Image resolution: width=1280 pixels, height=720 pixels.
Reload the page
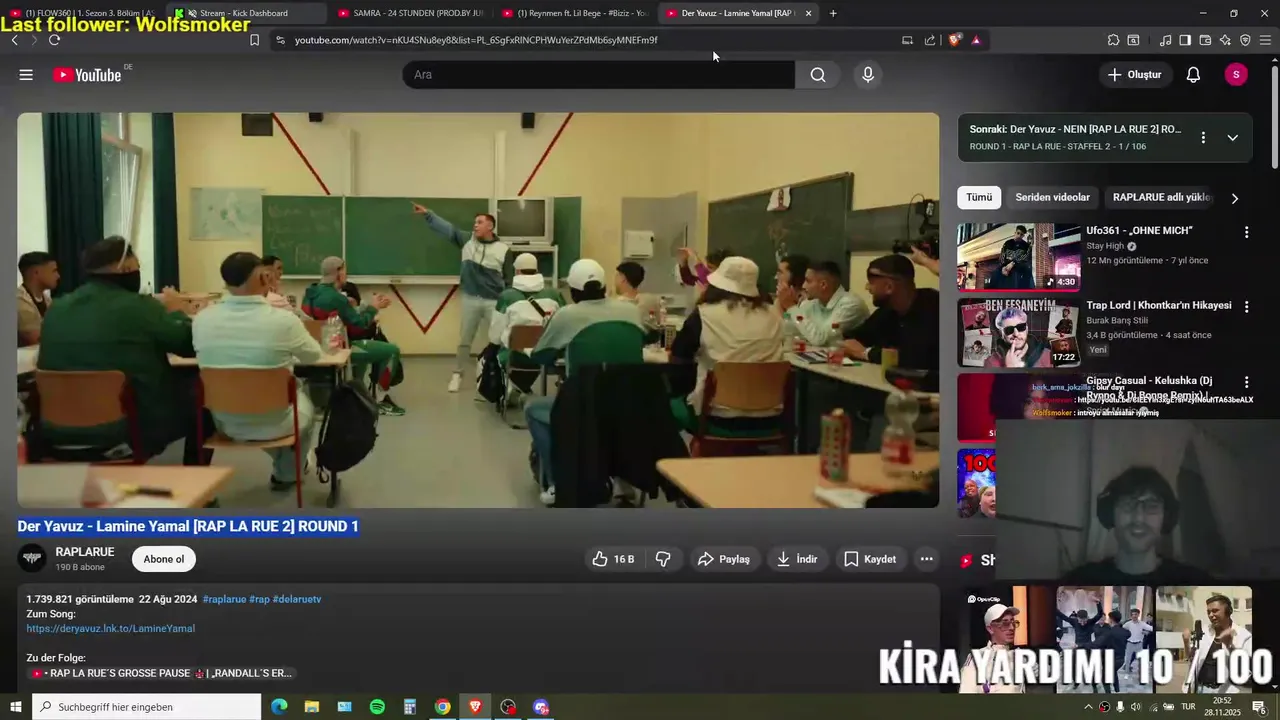click(54, 40)
